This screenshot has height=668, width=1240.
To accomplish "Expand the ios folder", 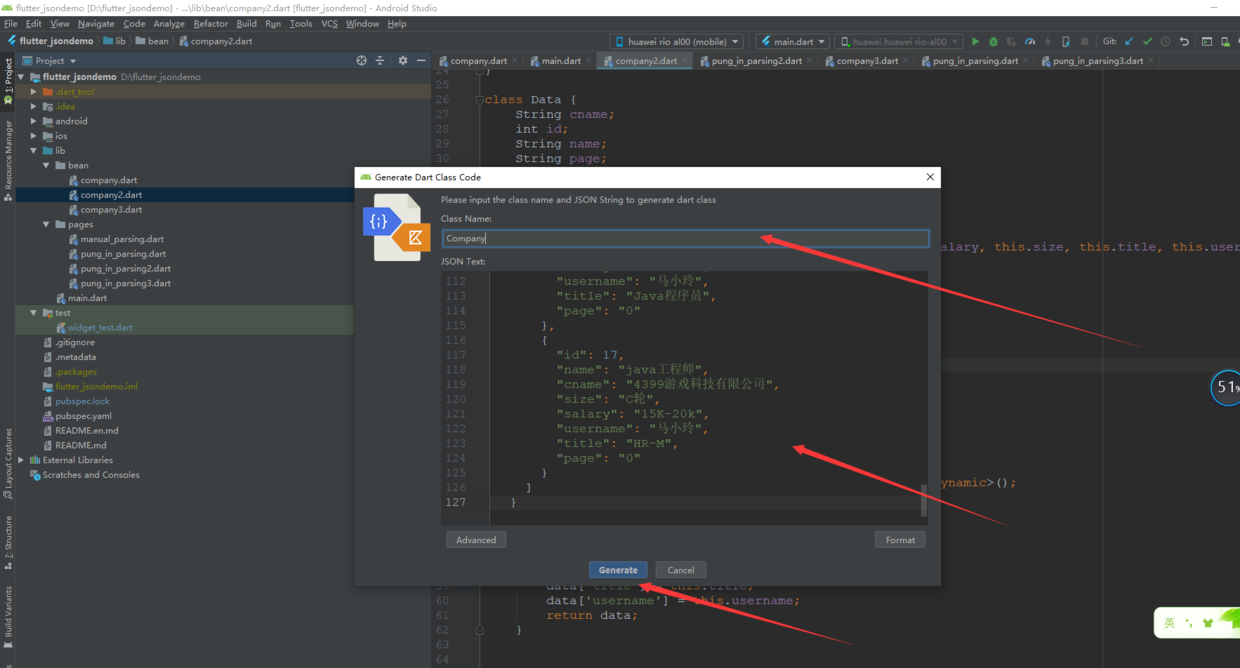I will coord(34,136).
